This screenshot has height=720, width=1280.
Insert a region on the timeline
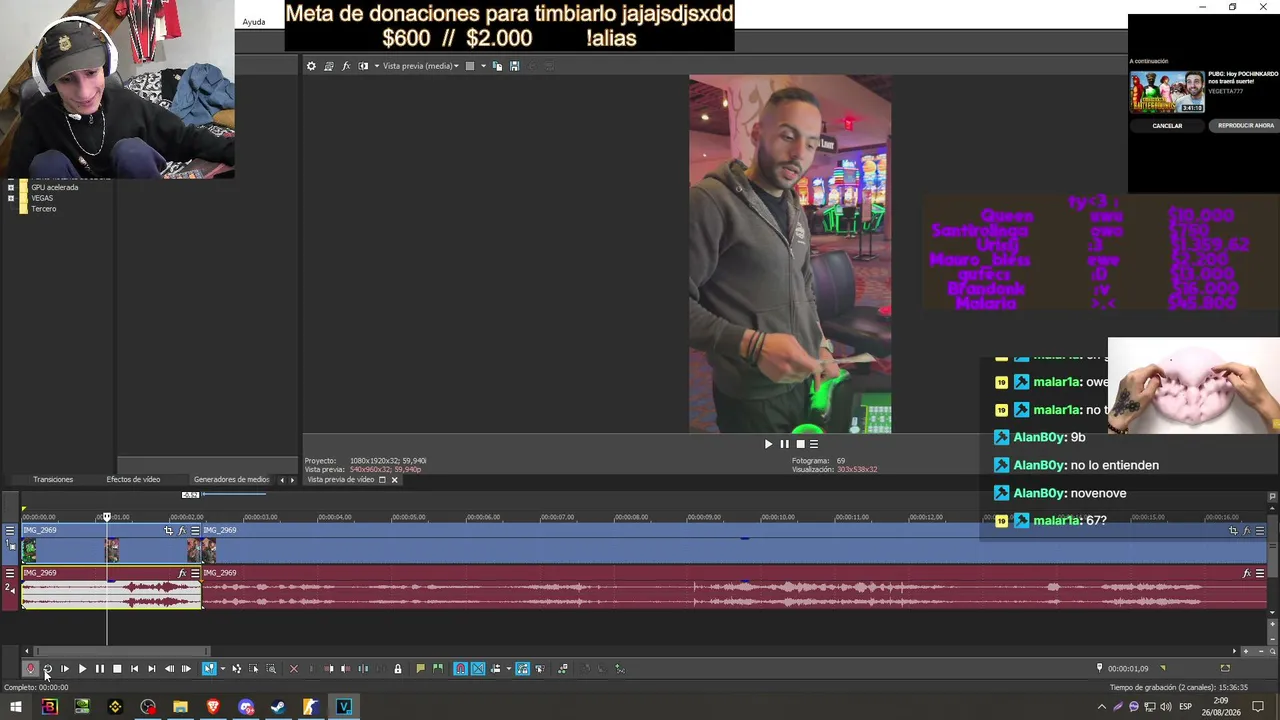[437, 669]
